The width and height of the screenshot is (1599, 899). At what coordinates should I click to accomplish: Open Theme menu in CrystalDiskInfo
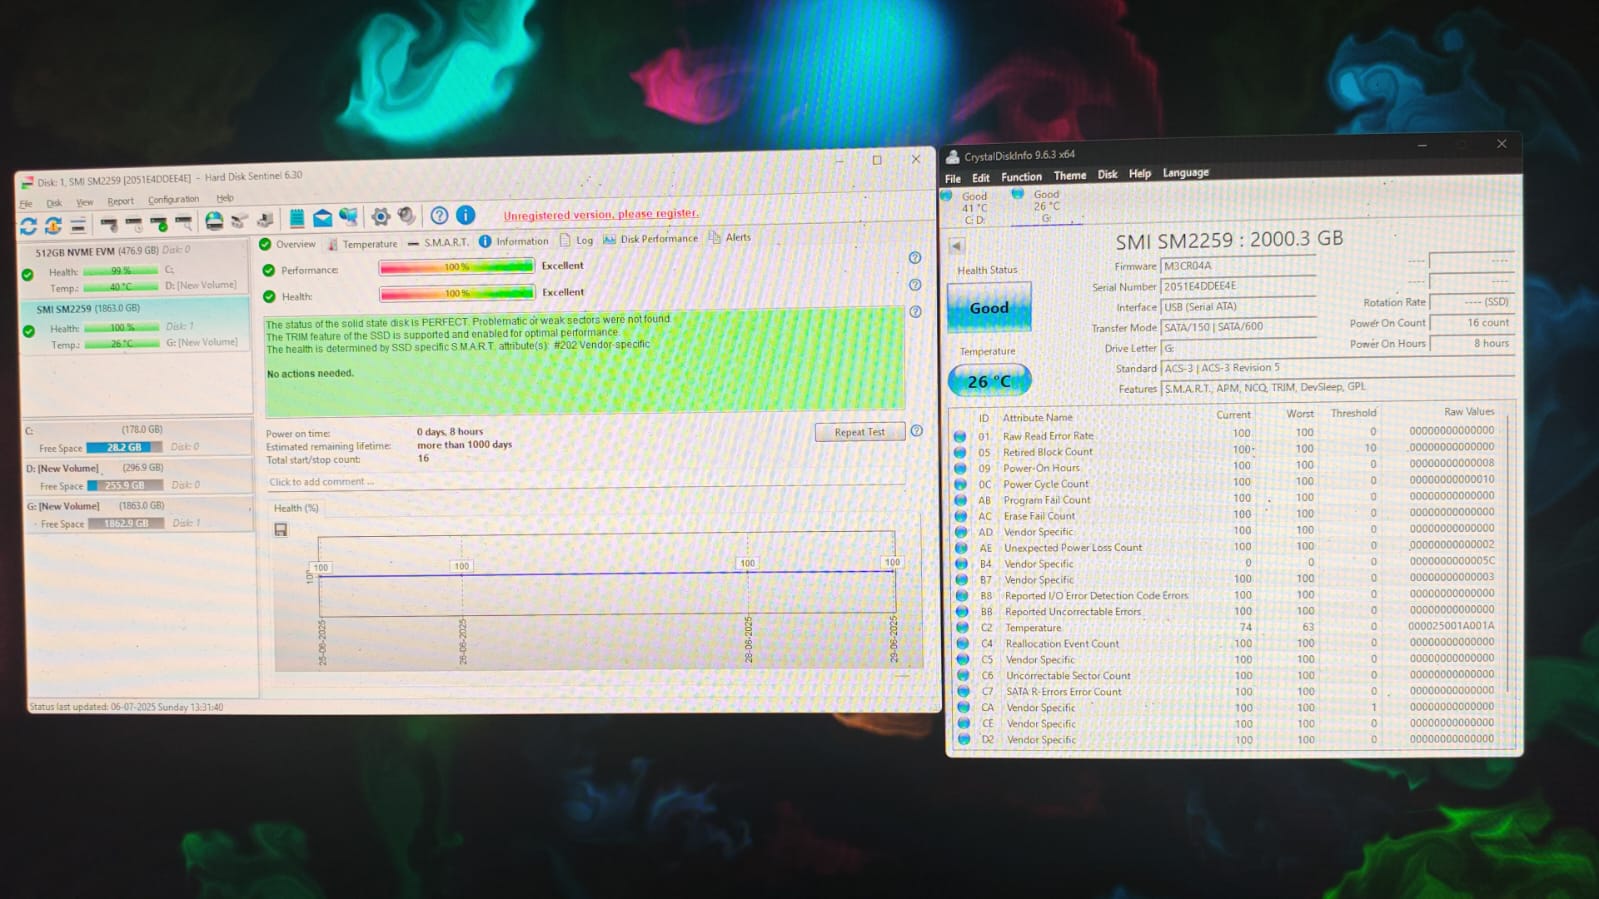click(x=1069, y=176)
